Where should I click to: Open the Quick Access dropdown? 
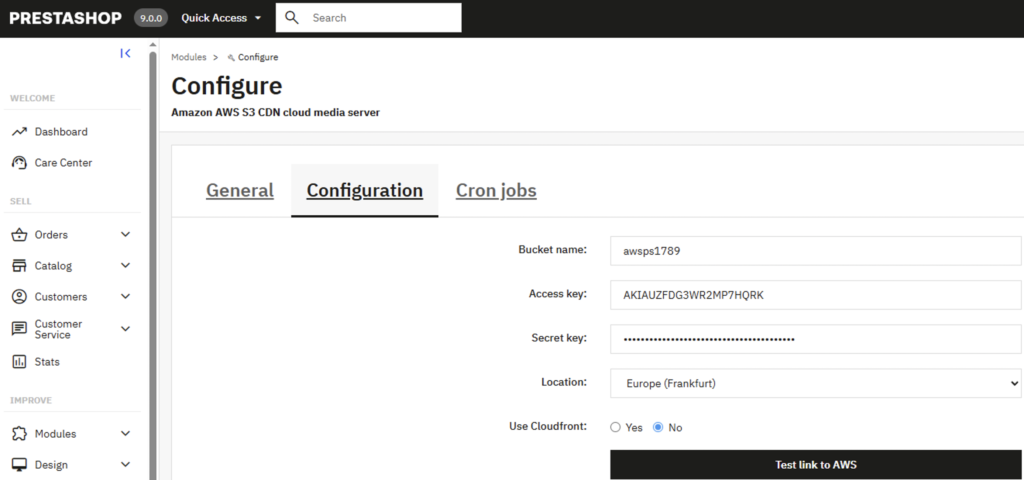pos(221,18)
